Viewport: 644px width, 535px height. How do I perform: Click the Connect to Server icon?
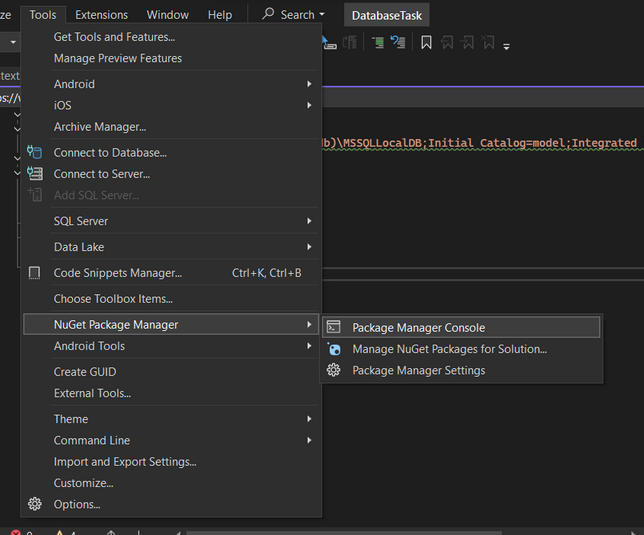[x=35, y=174]
